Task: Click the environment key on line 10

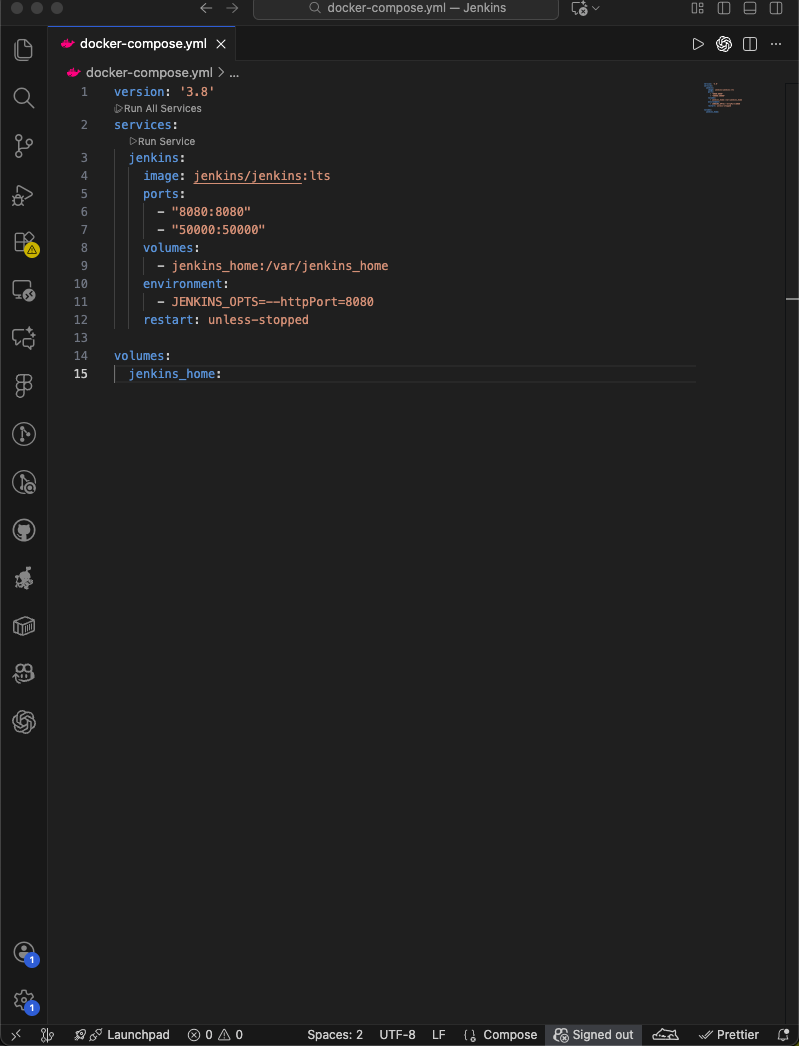Action: tap(183, 284)
